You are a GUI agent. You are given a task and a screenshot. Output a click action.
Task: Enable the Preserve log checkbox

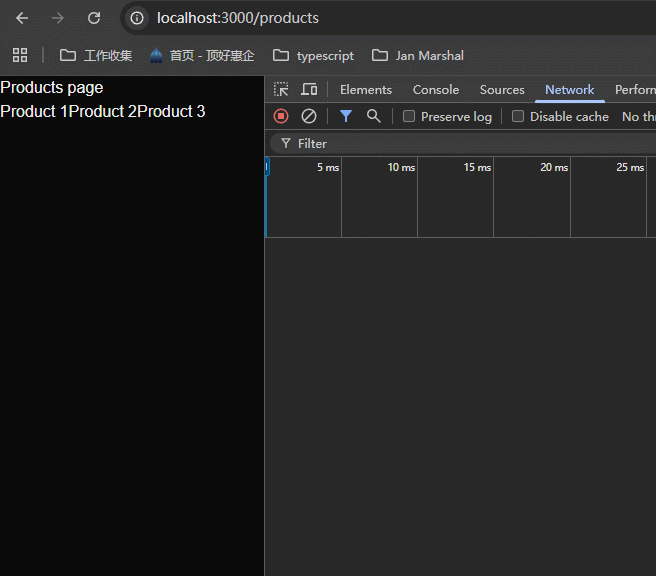pyautogui.click(x=409, y=117)
